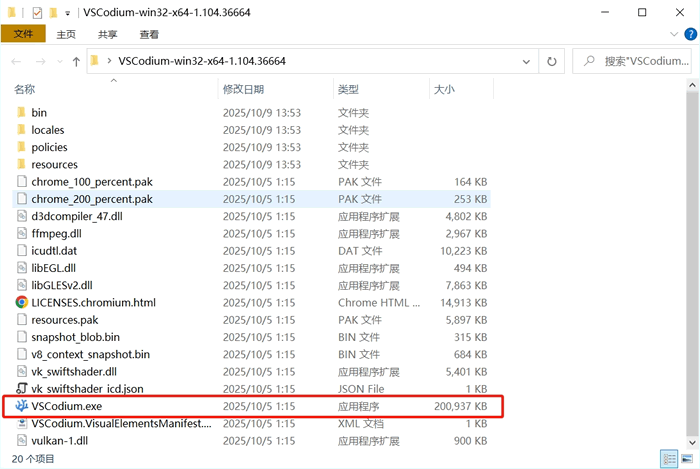Viewport: 700px width, 469px height.
Task: Open the 共享 ribbon tab
Action: click(x=108, y=34)
